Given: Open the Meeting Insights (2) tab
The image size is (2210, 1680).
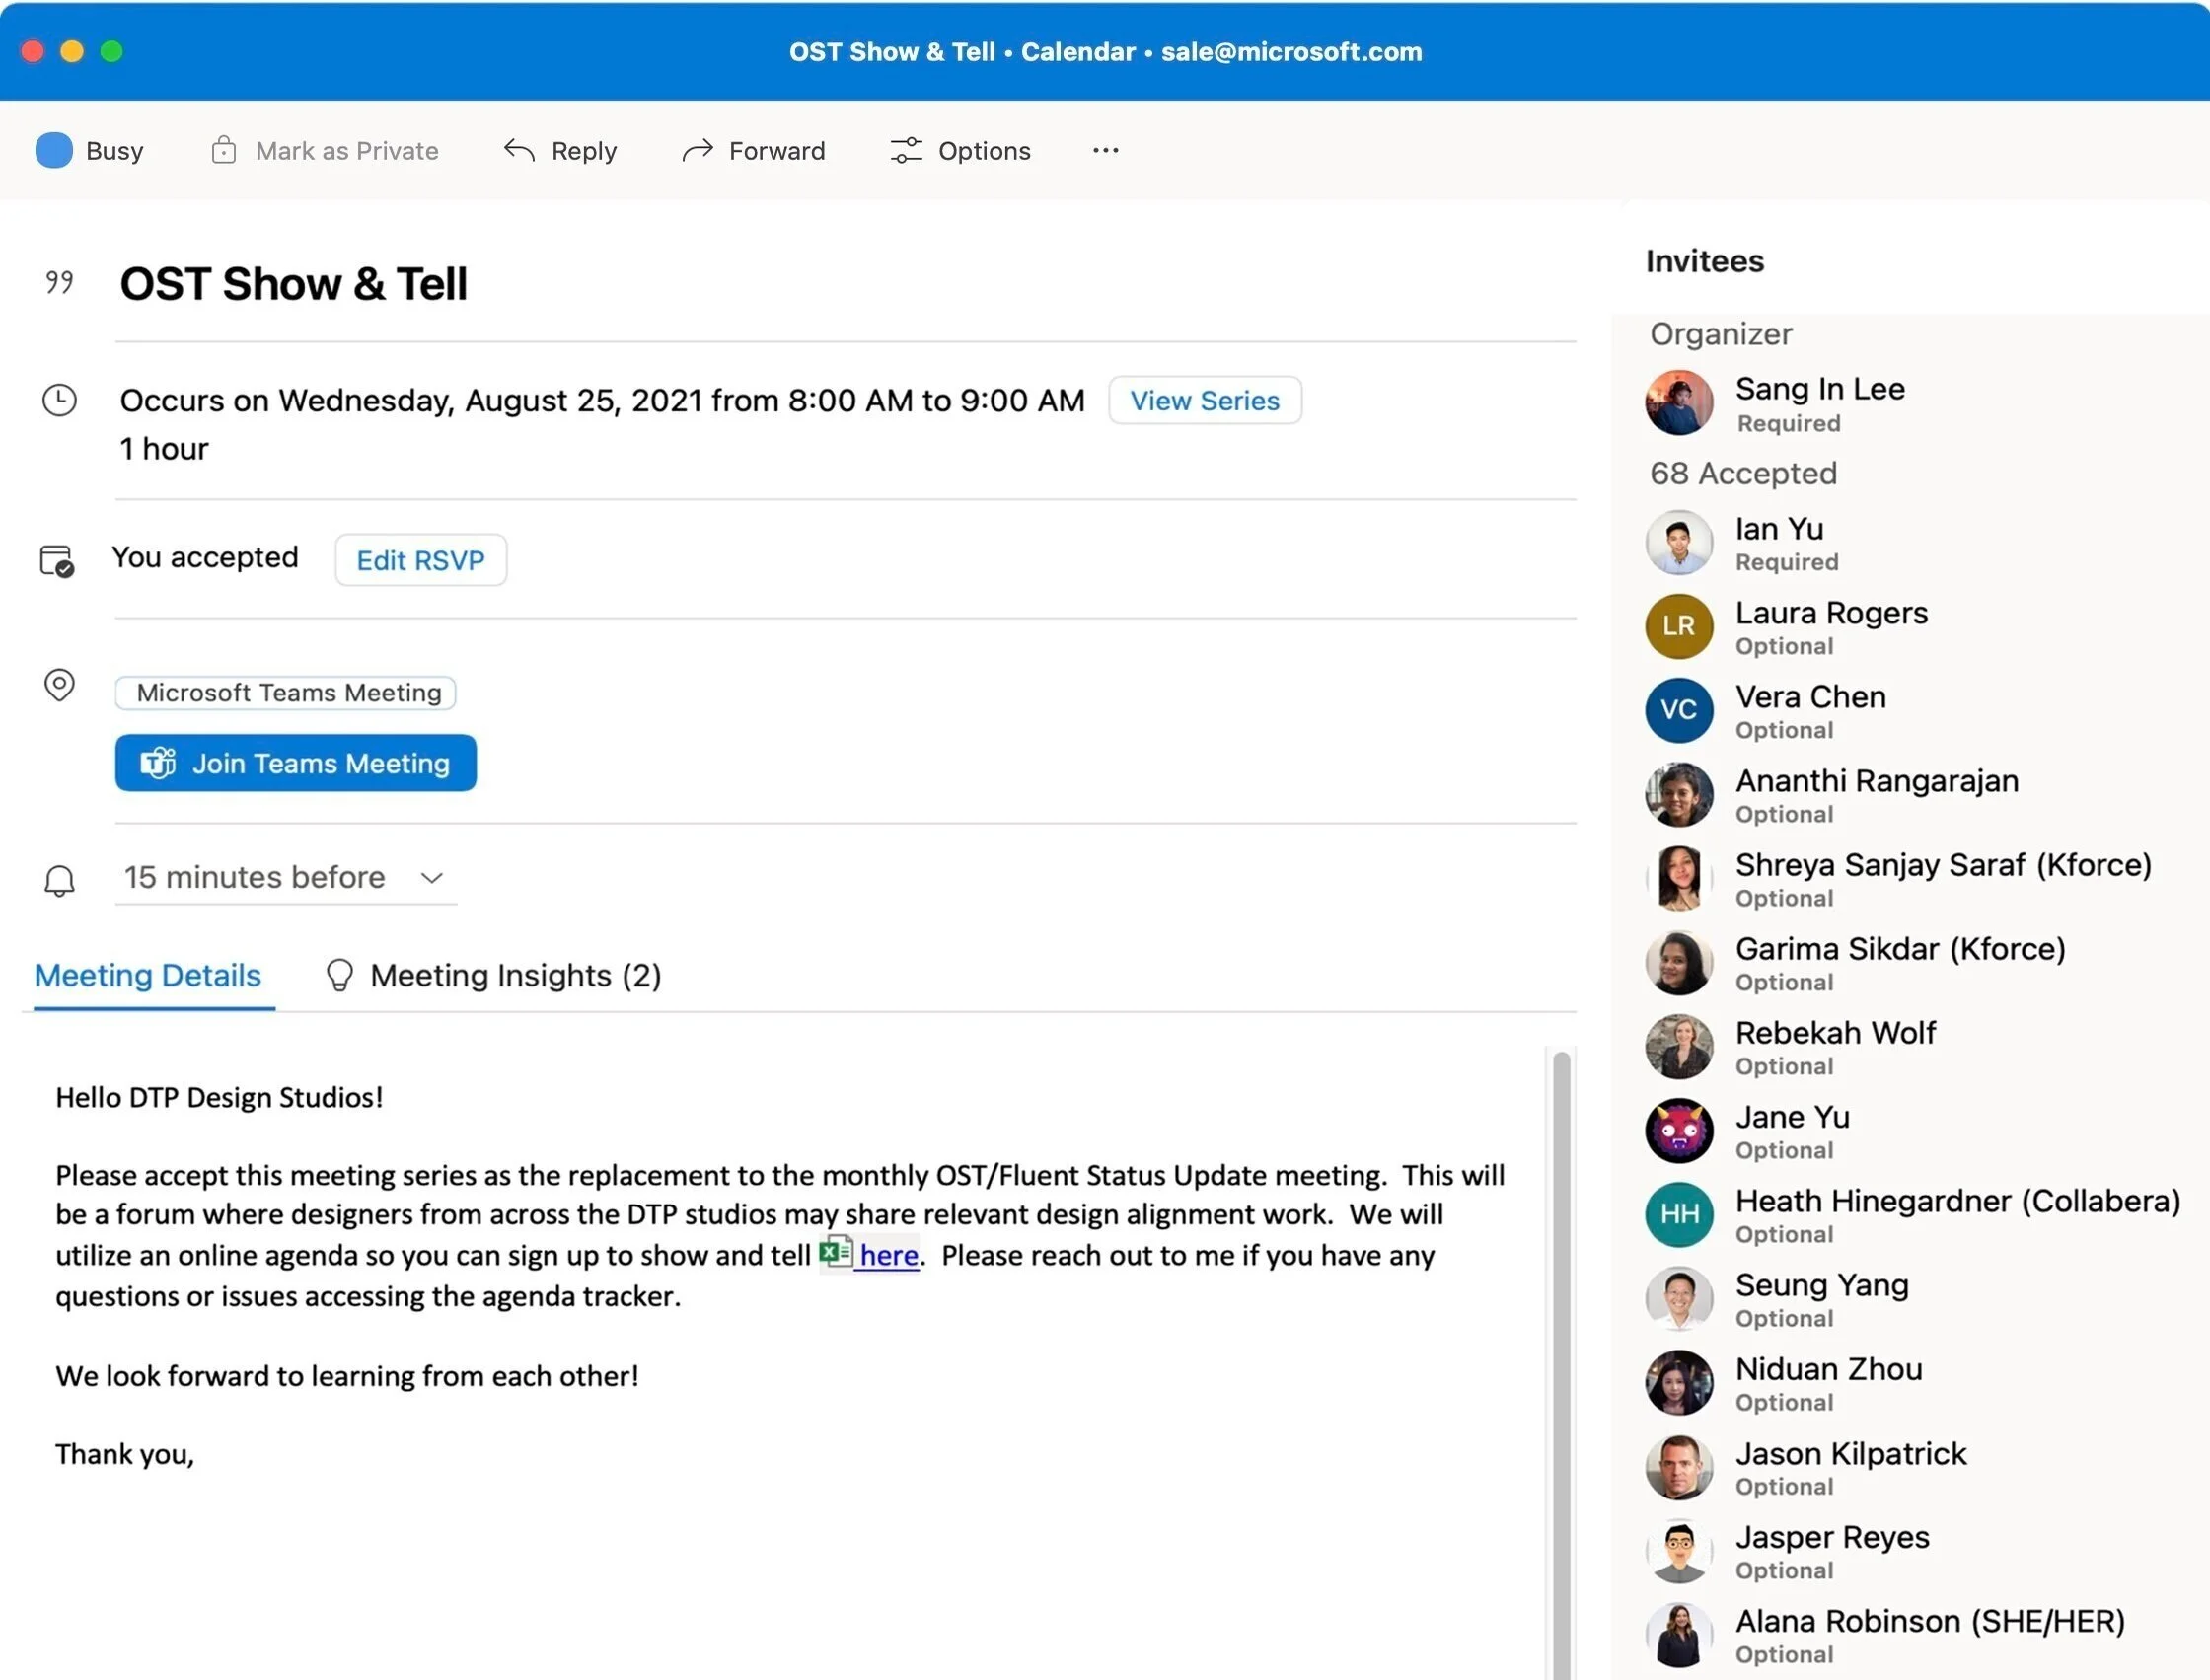Looking at the screenshot, I should (514, 975).
